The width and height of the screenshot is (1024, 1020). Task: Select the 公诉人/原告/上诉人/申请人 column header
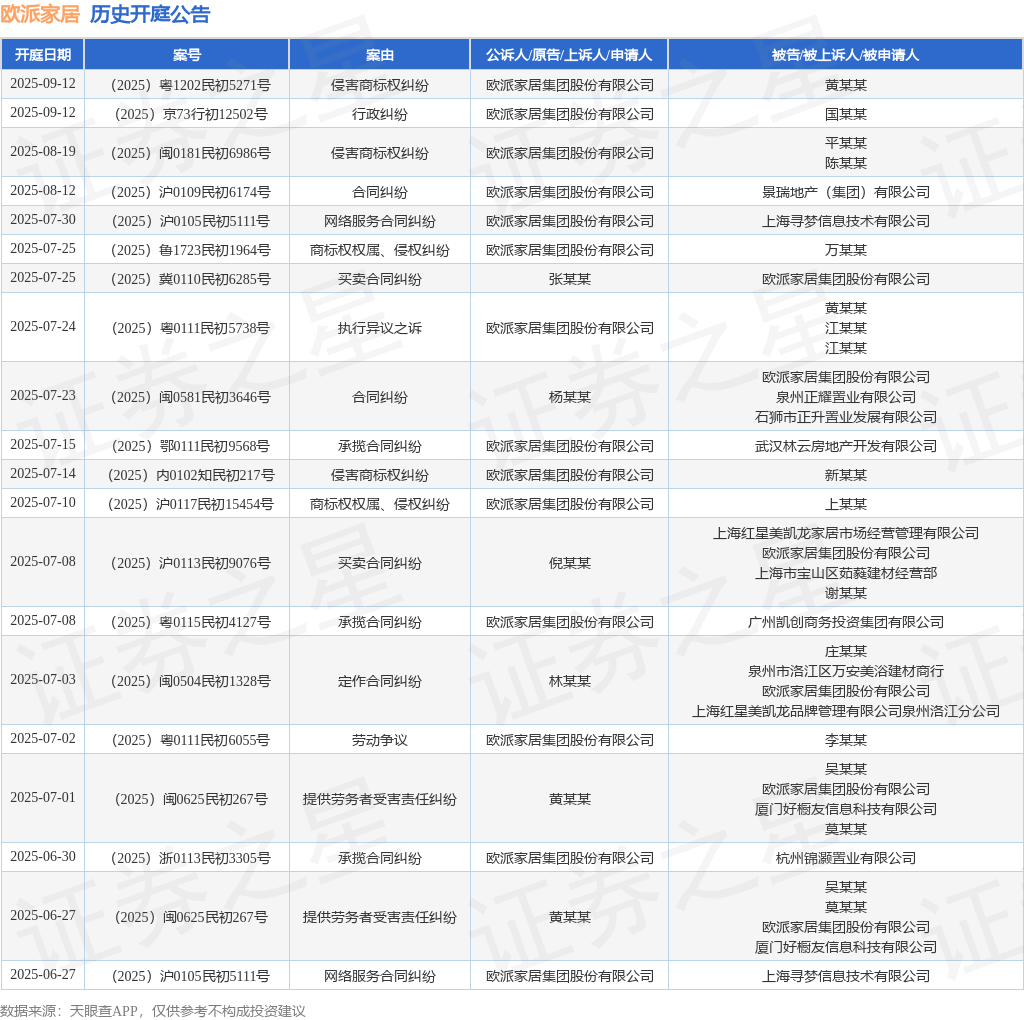pyautogui.click(x=569, y=55)
